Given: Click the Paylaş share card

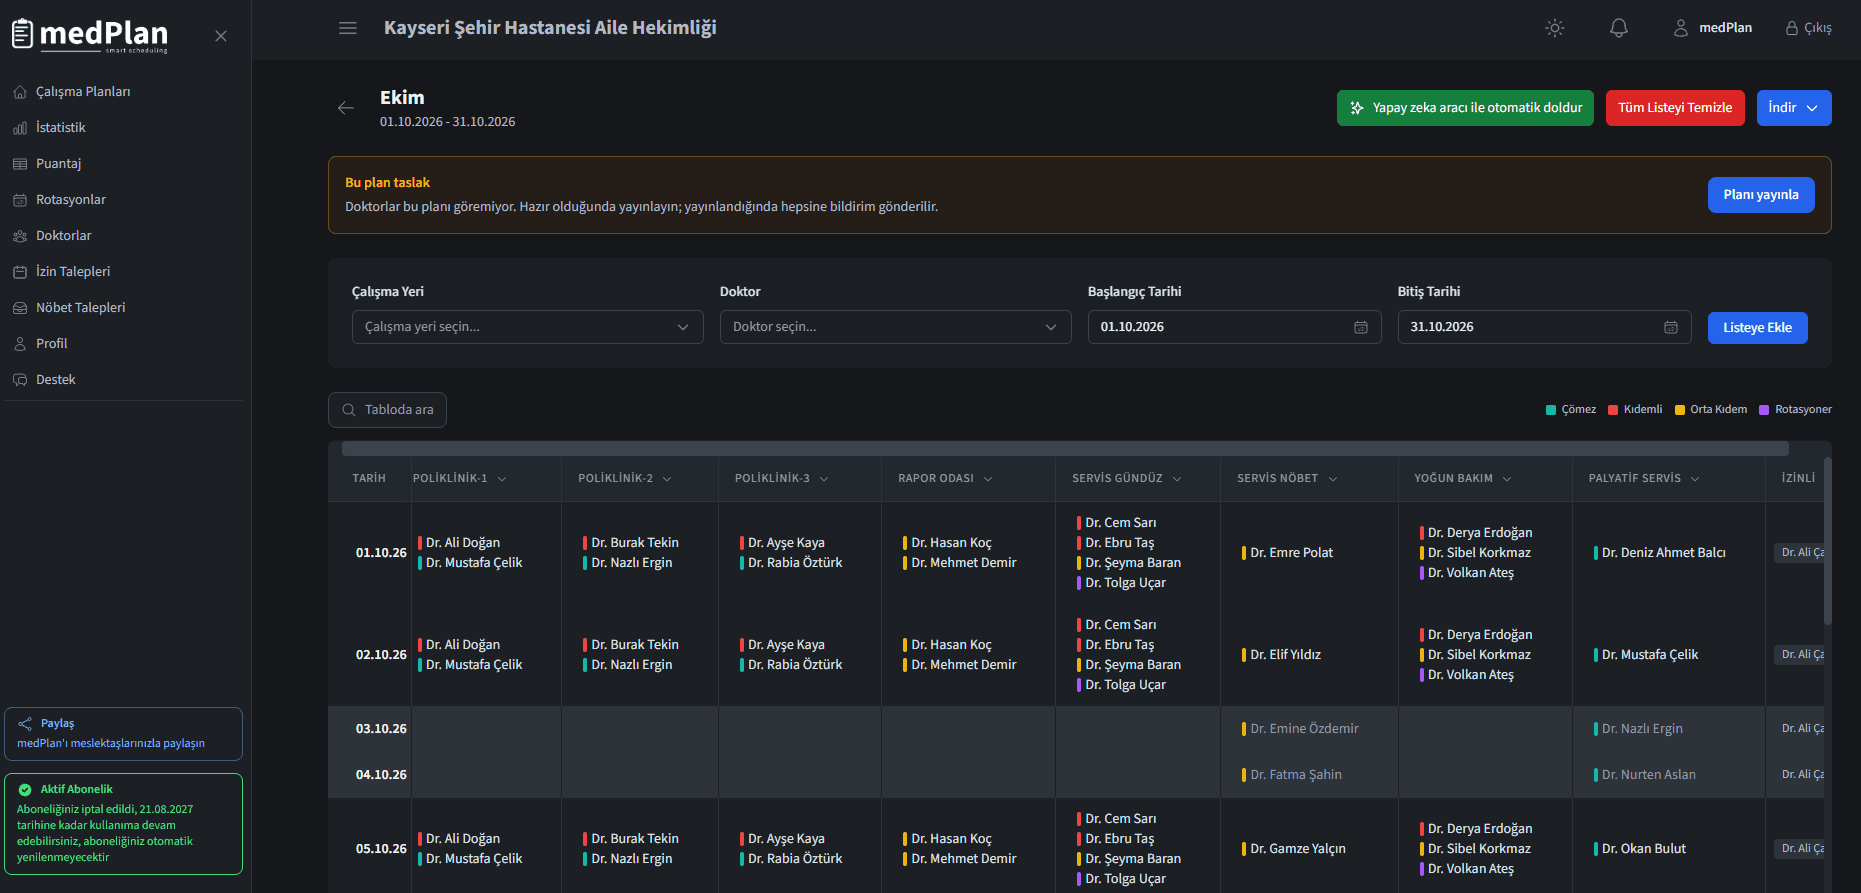Looking at the screenshot, I should tap(123, 734).
